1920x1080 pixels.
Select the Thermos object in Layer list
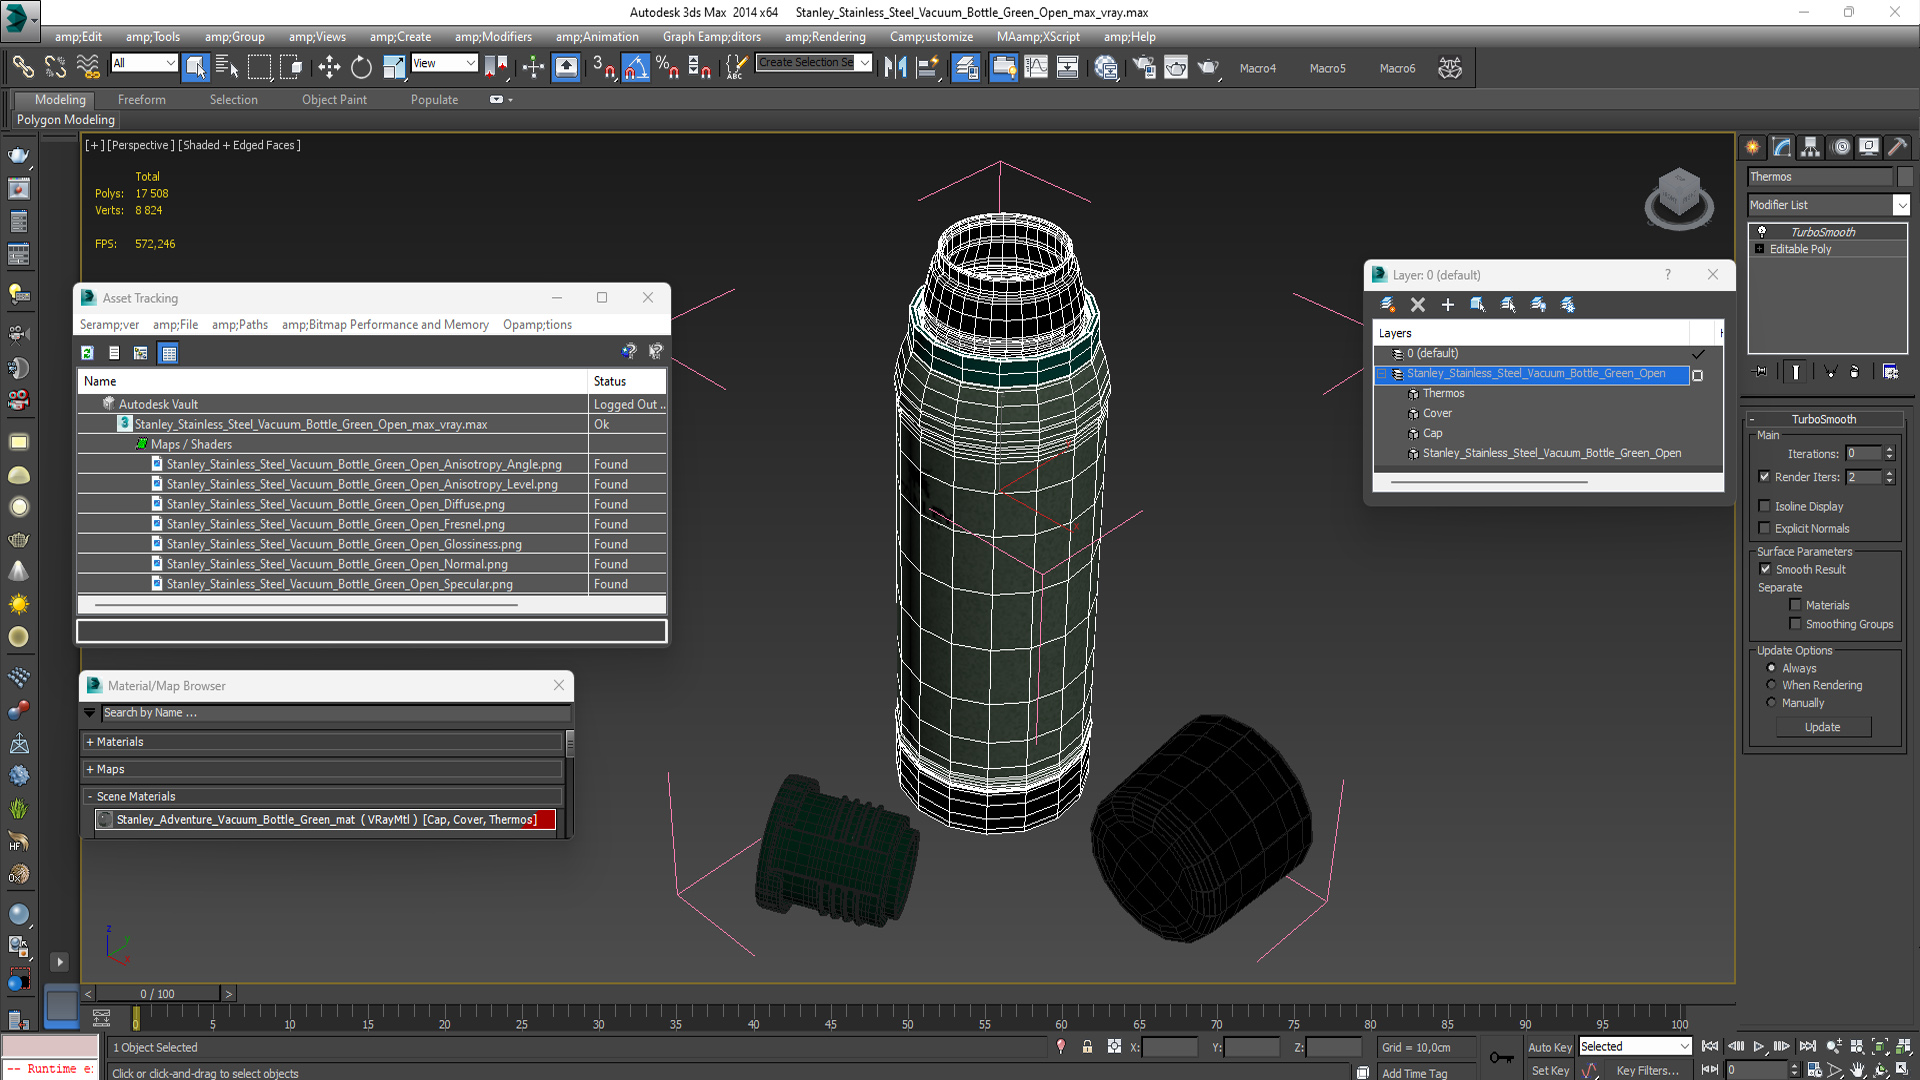(1443, 394)
